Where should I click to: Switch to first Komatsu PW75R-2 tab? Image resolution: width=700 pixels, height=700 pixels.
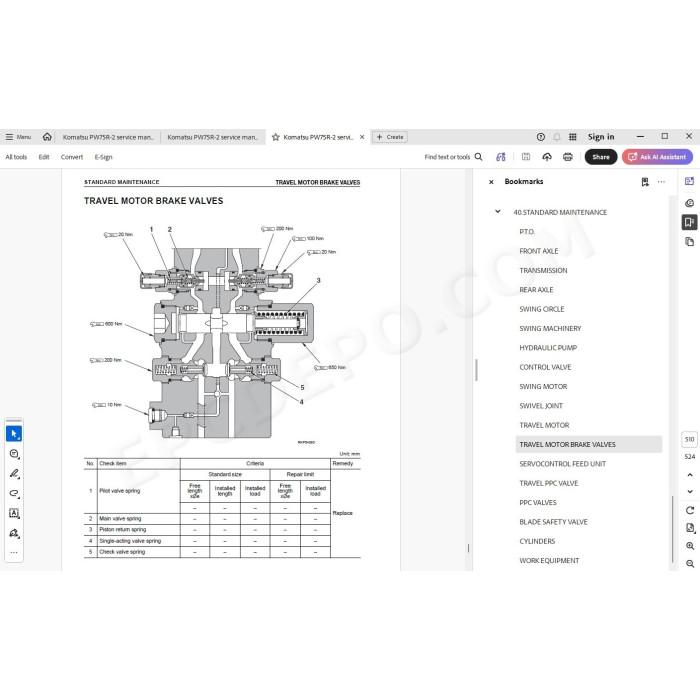click(x=108, y=137)
